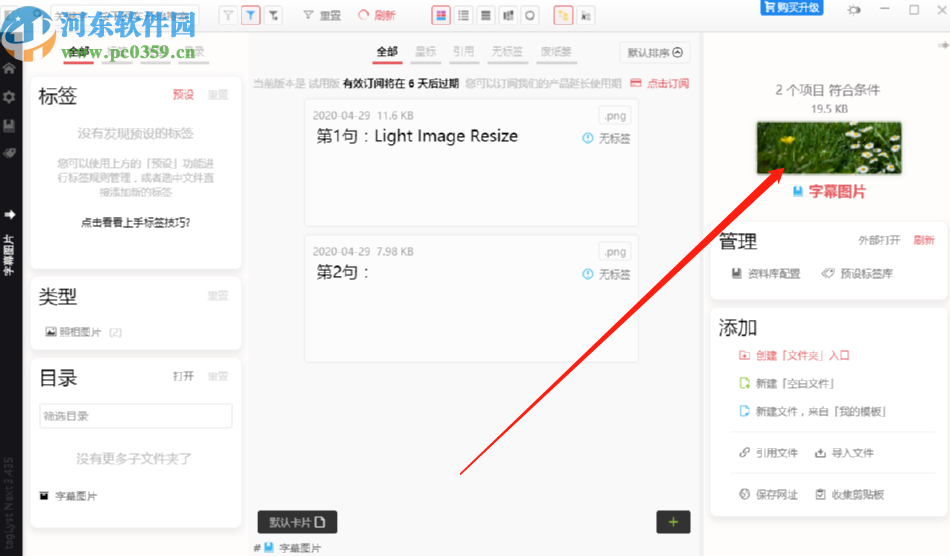
Task: Focus the 筛选目录 filter input field
Action: (136, 416)
